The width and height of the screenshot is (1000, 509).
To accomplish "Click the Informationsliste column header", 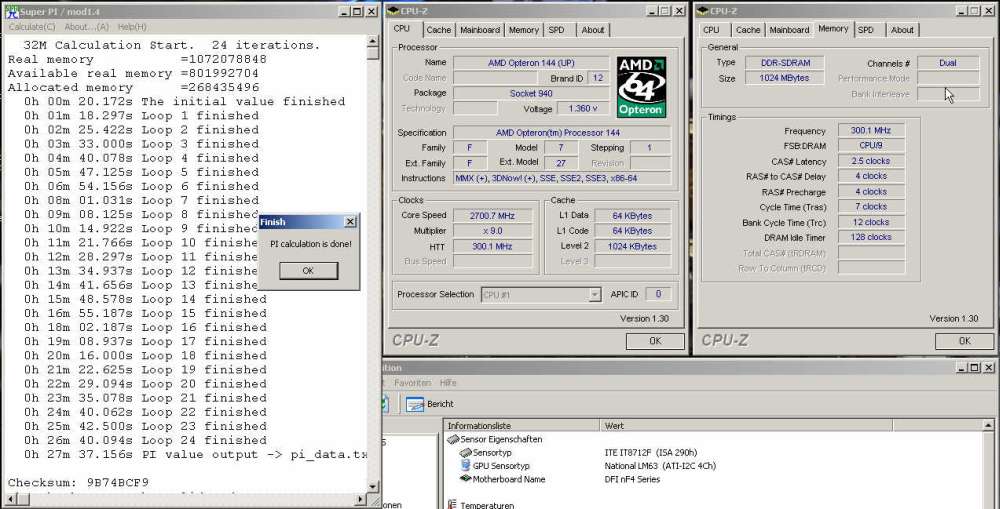I will 522,425.
